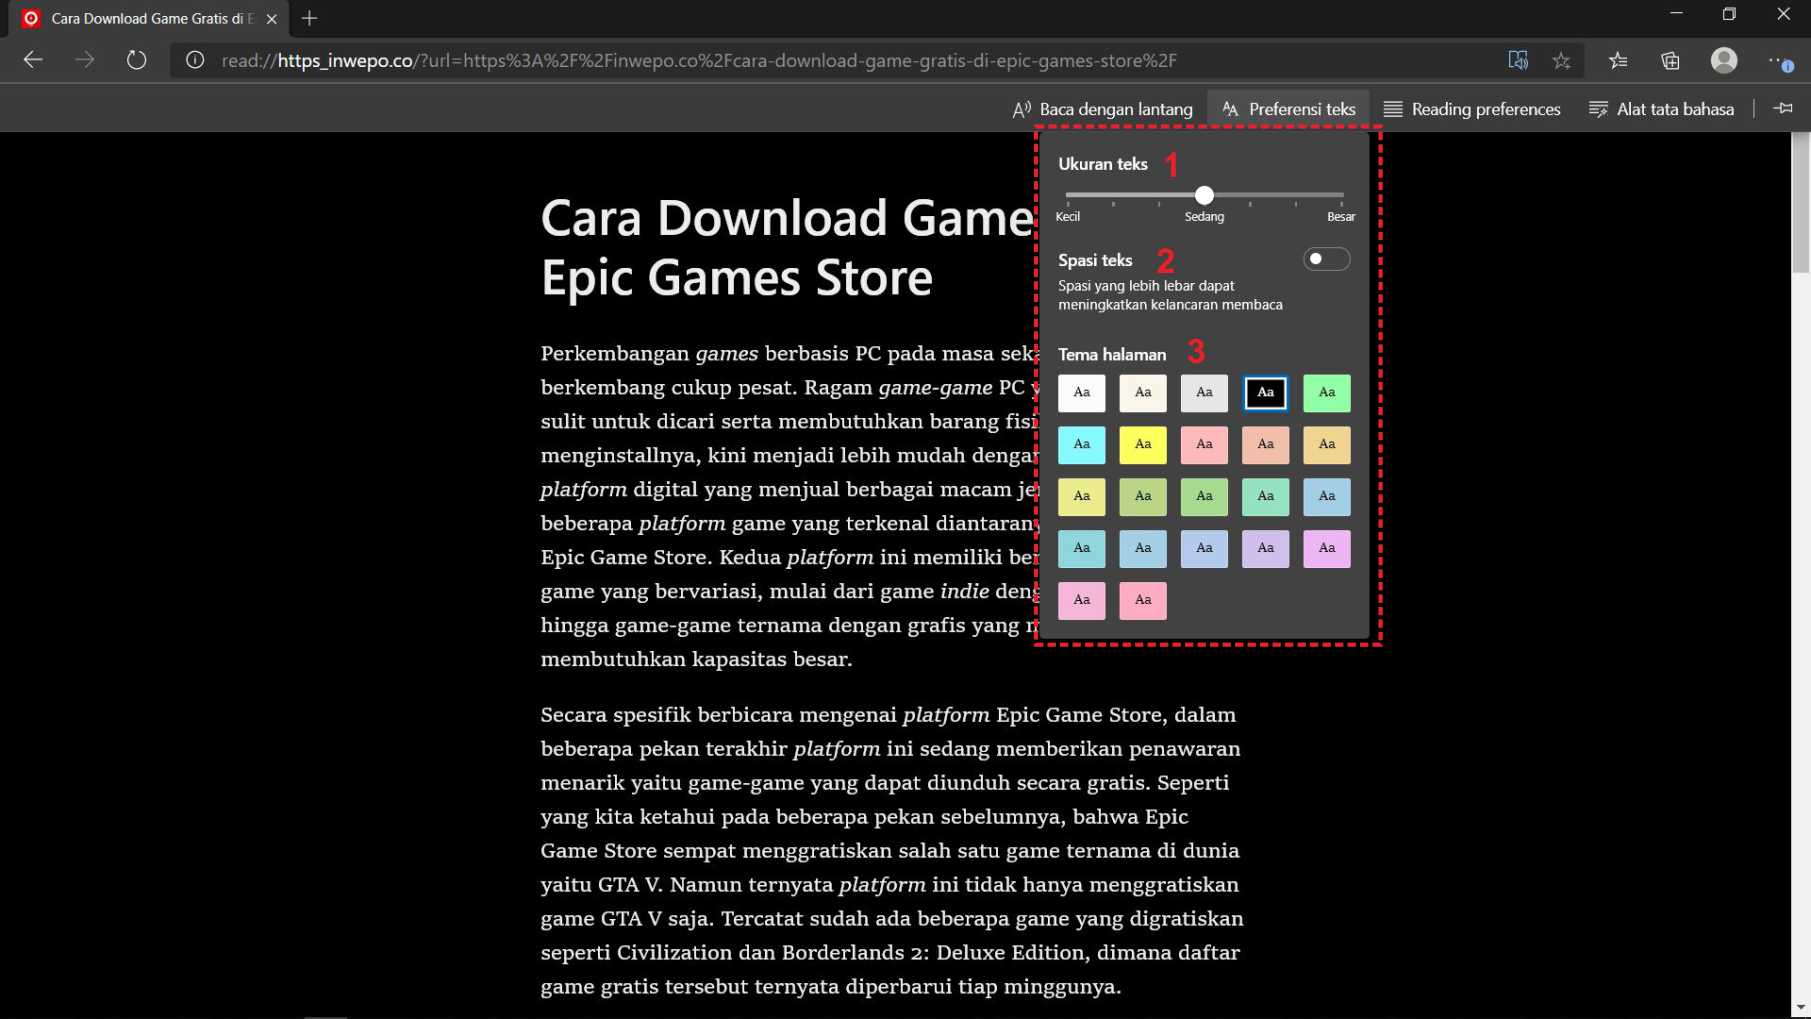Screen dimensions: 1811x1019
Task: Click the user profile avatar
Action: click(x=1723, y=60)
